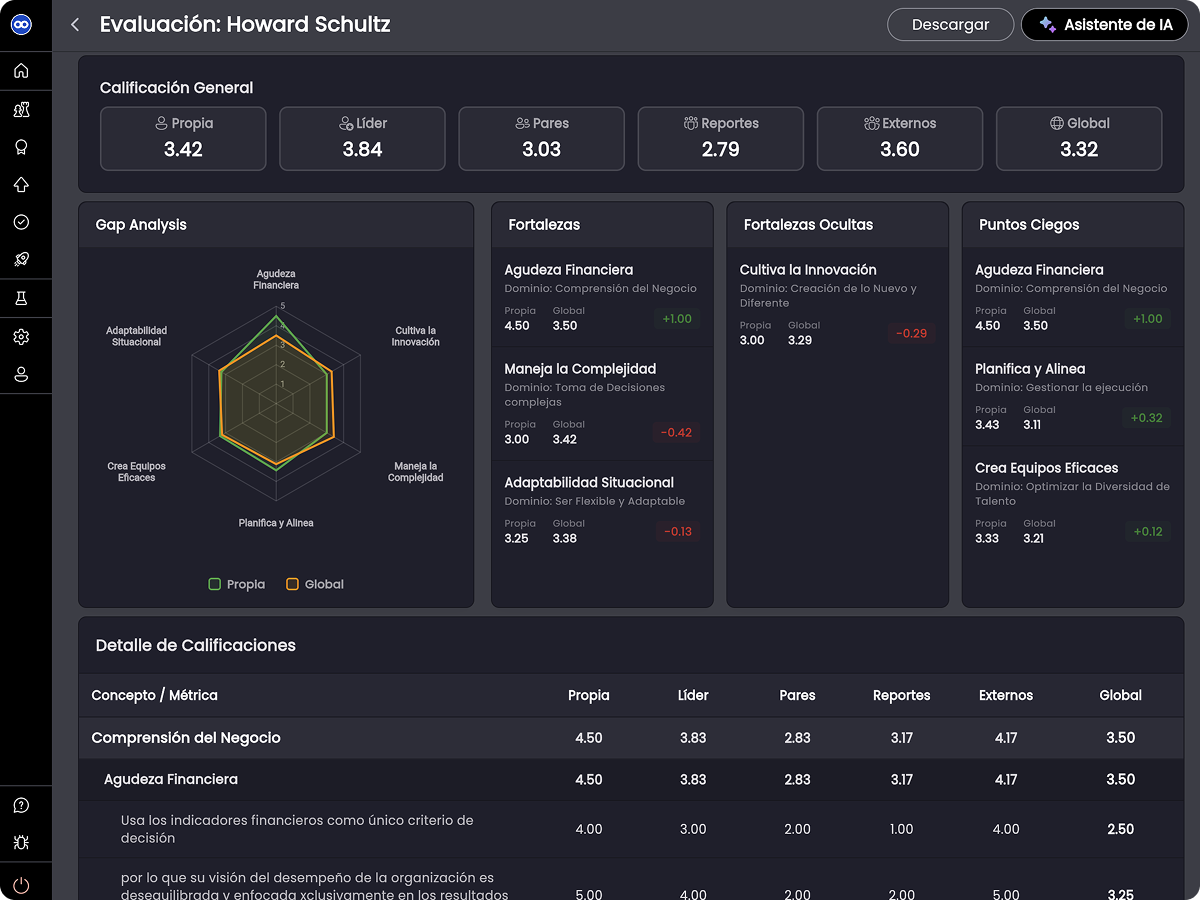The height and width of the screenshot is (900, 1200).
Task: Open the rocket icon in the sidebar
Action: [21, 259]
